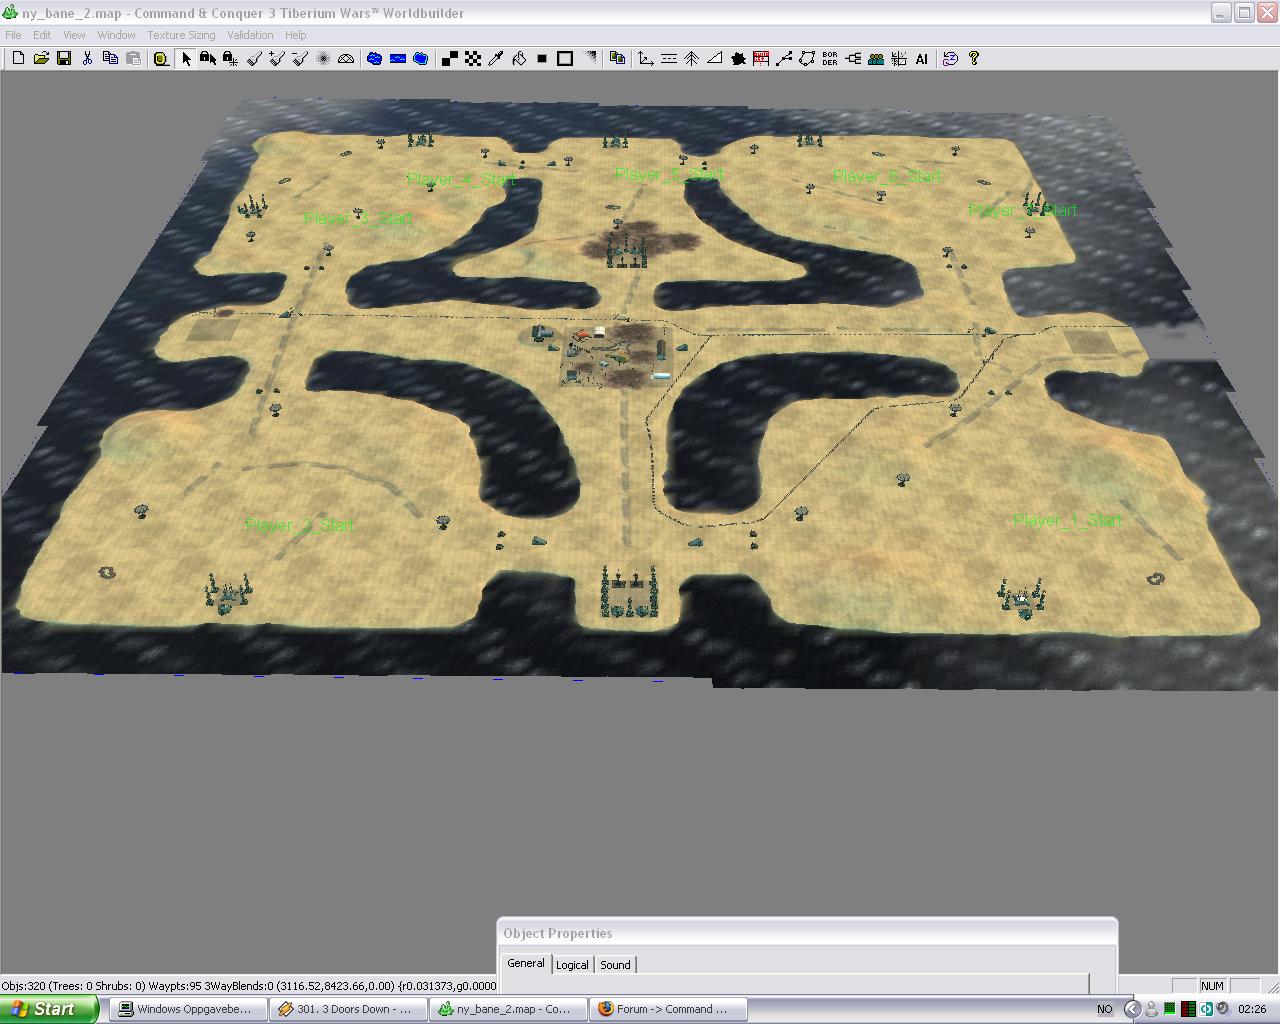Open a map file with the folder icon
The width and height of the screenshot is (1280, 1024).
pyautogui.click(x=41, y=59)
